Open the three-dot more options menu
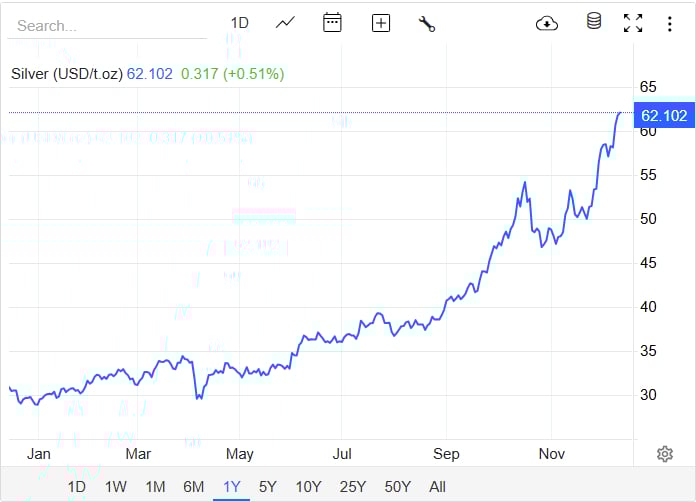The image size is (696, 502). tap(669, 23)
